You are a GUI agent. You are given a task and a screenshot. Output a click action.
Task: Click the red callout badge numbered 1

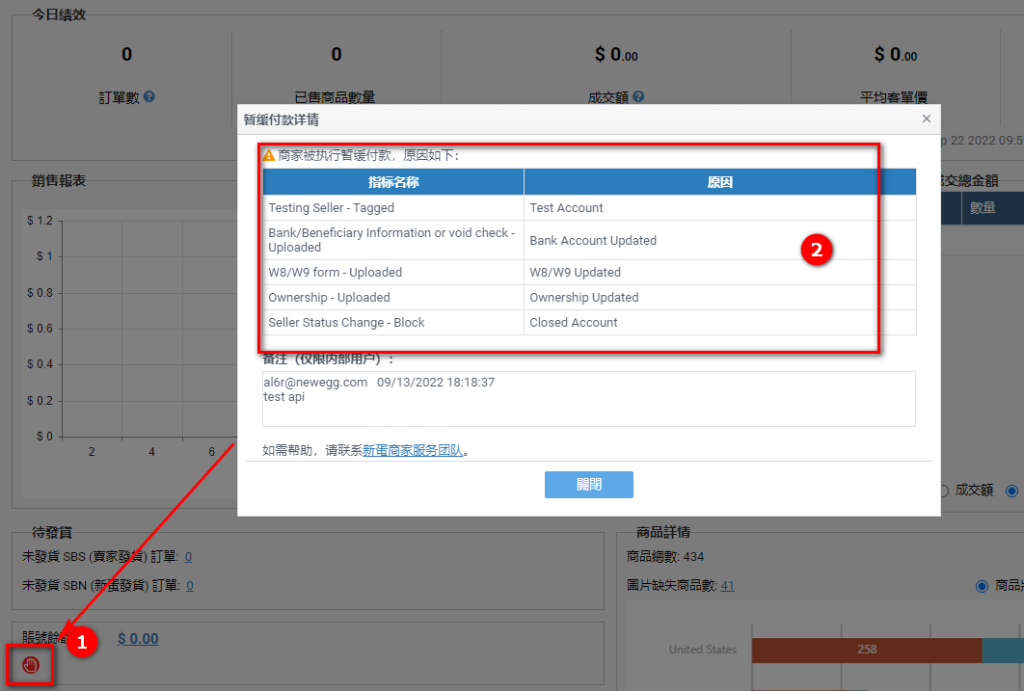click(x=82, y=643)
